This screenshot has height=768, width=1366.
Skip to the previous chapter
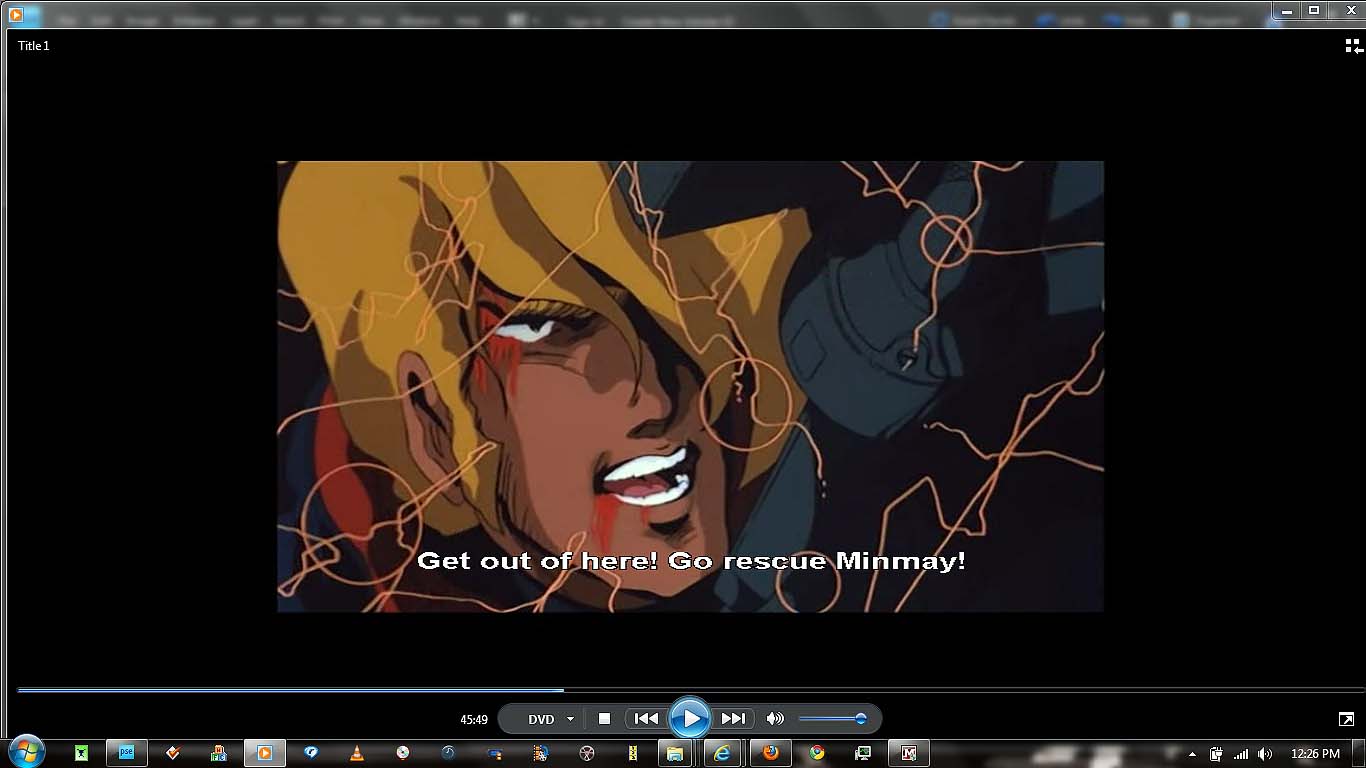pyautogui.click(x=647, y=718)
